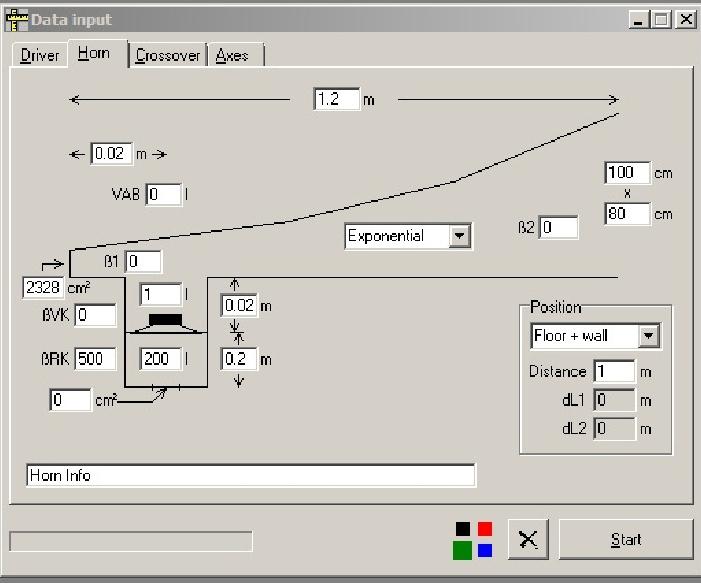
Task: Switch to the Driver tab
Action: pos(40,55)
